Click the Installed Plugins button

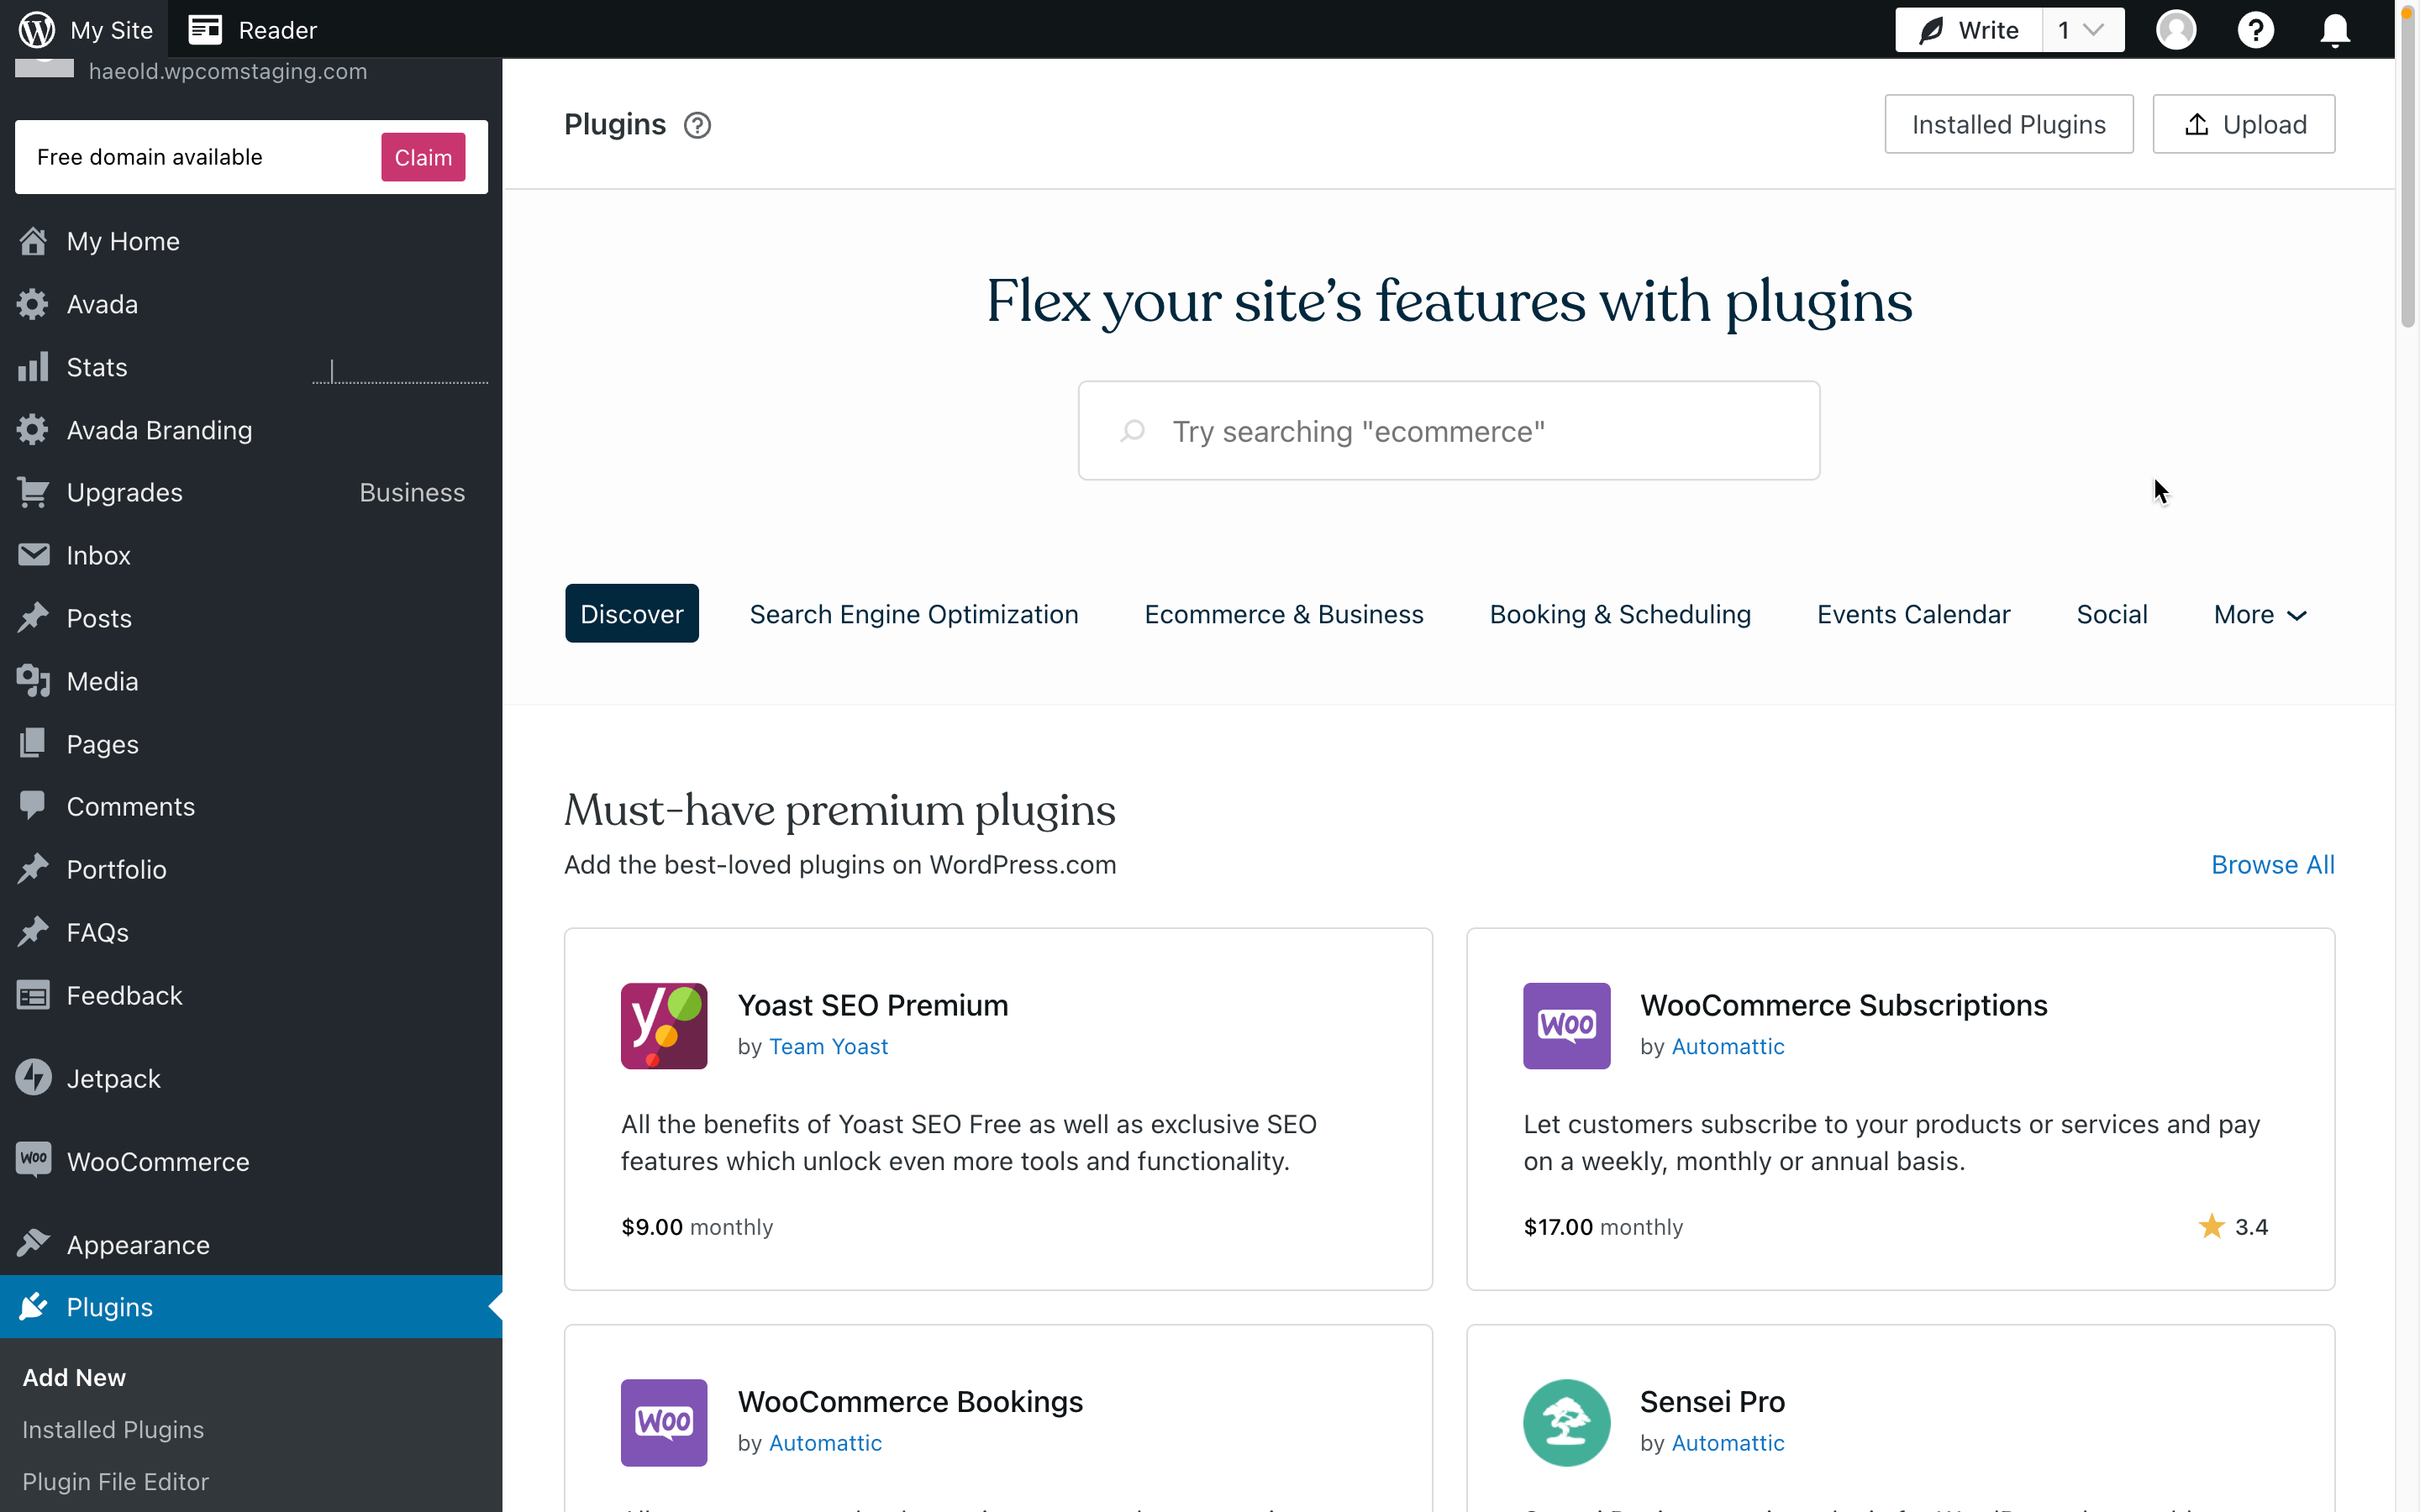pos(2009,124)
